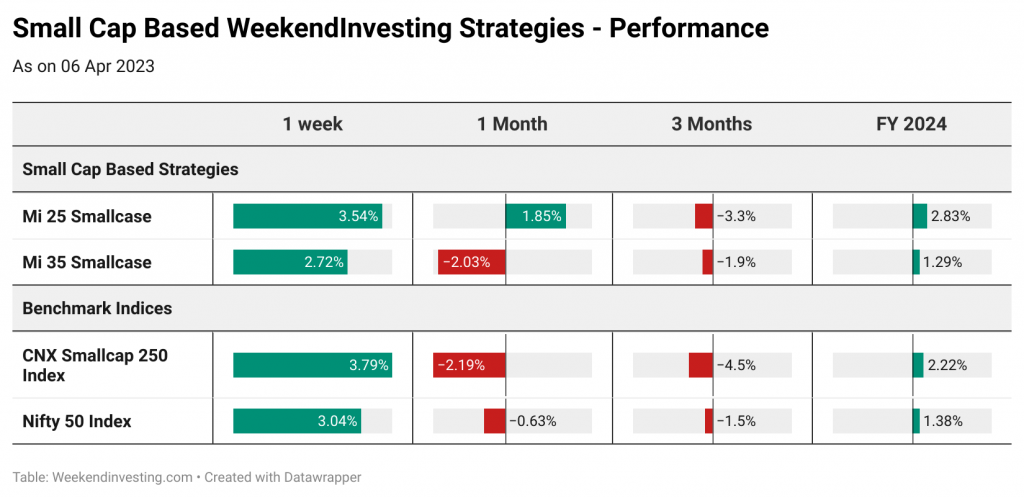Click the red -2.19% monthly bar
The image size is (1024, 498).
469,366
